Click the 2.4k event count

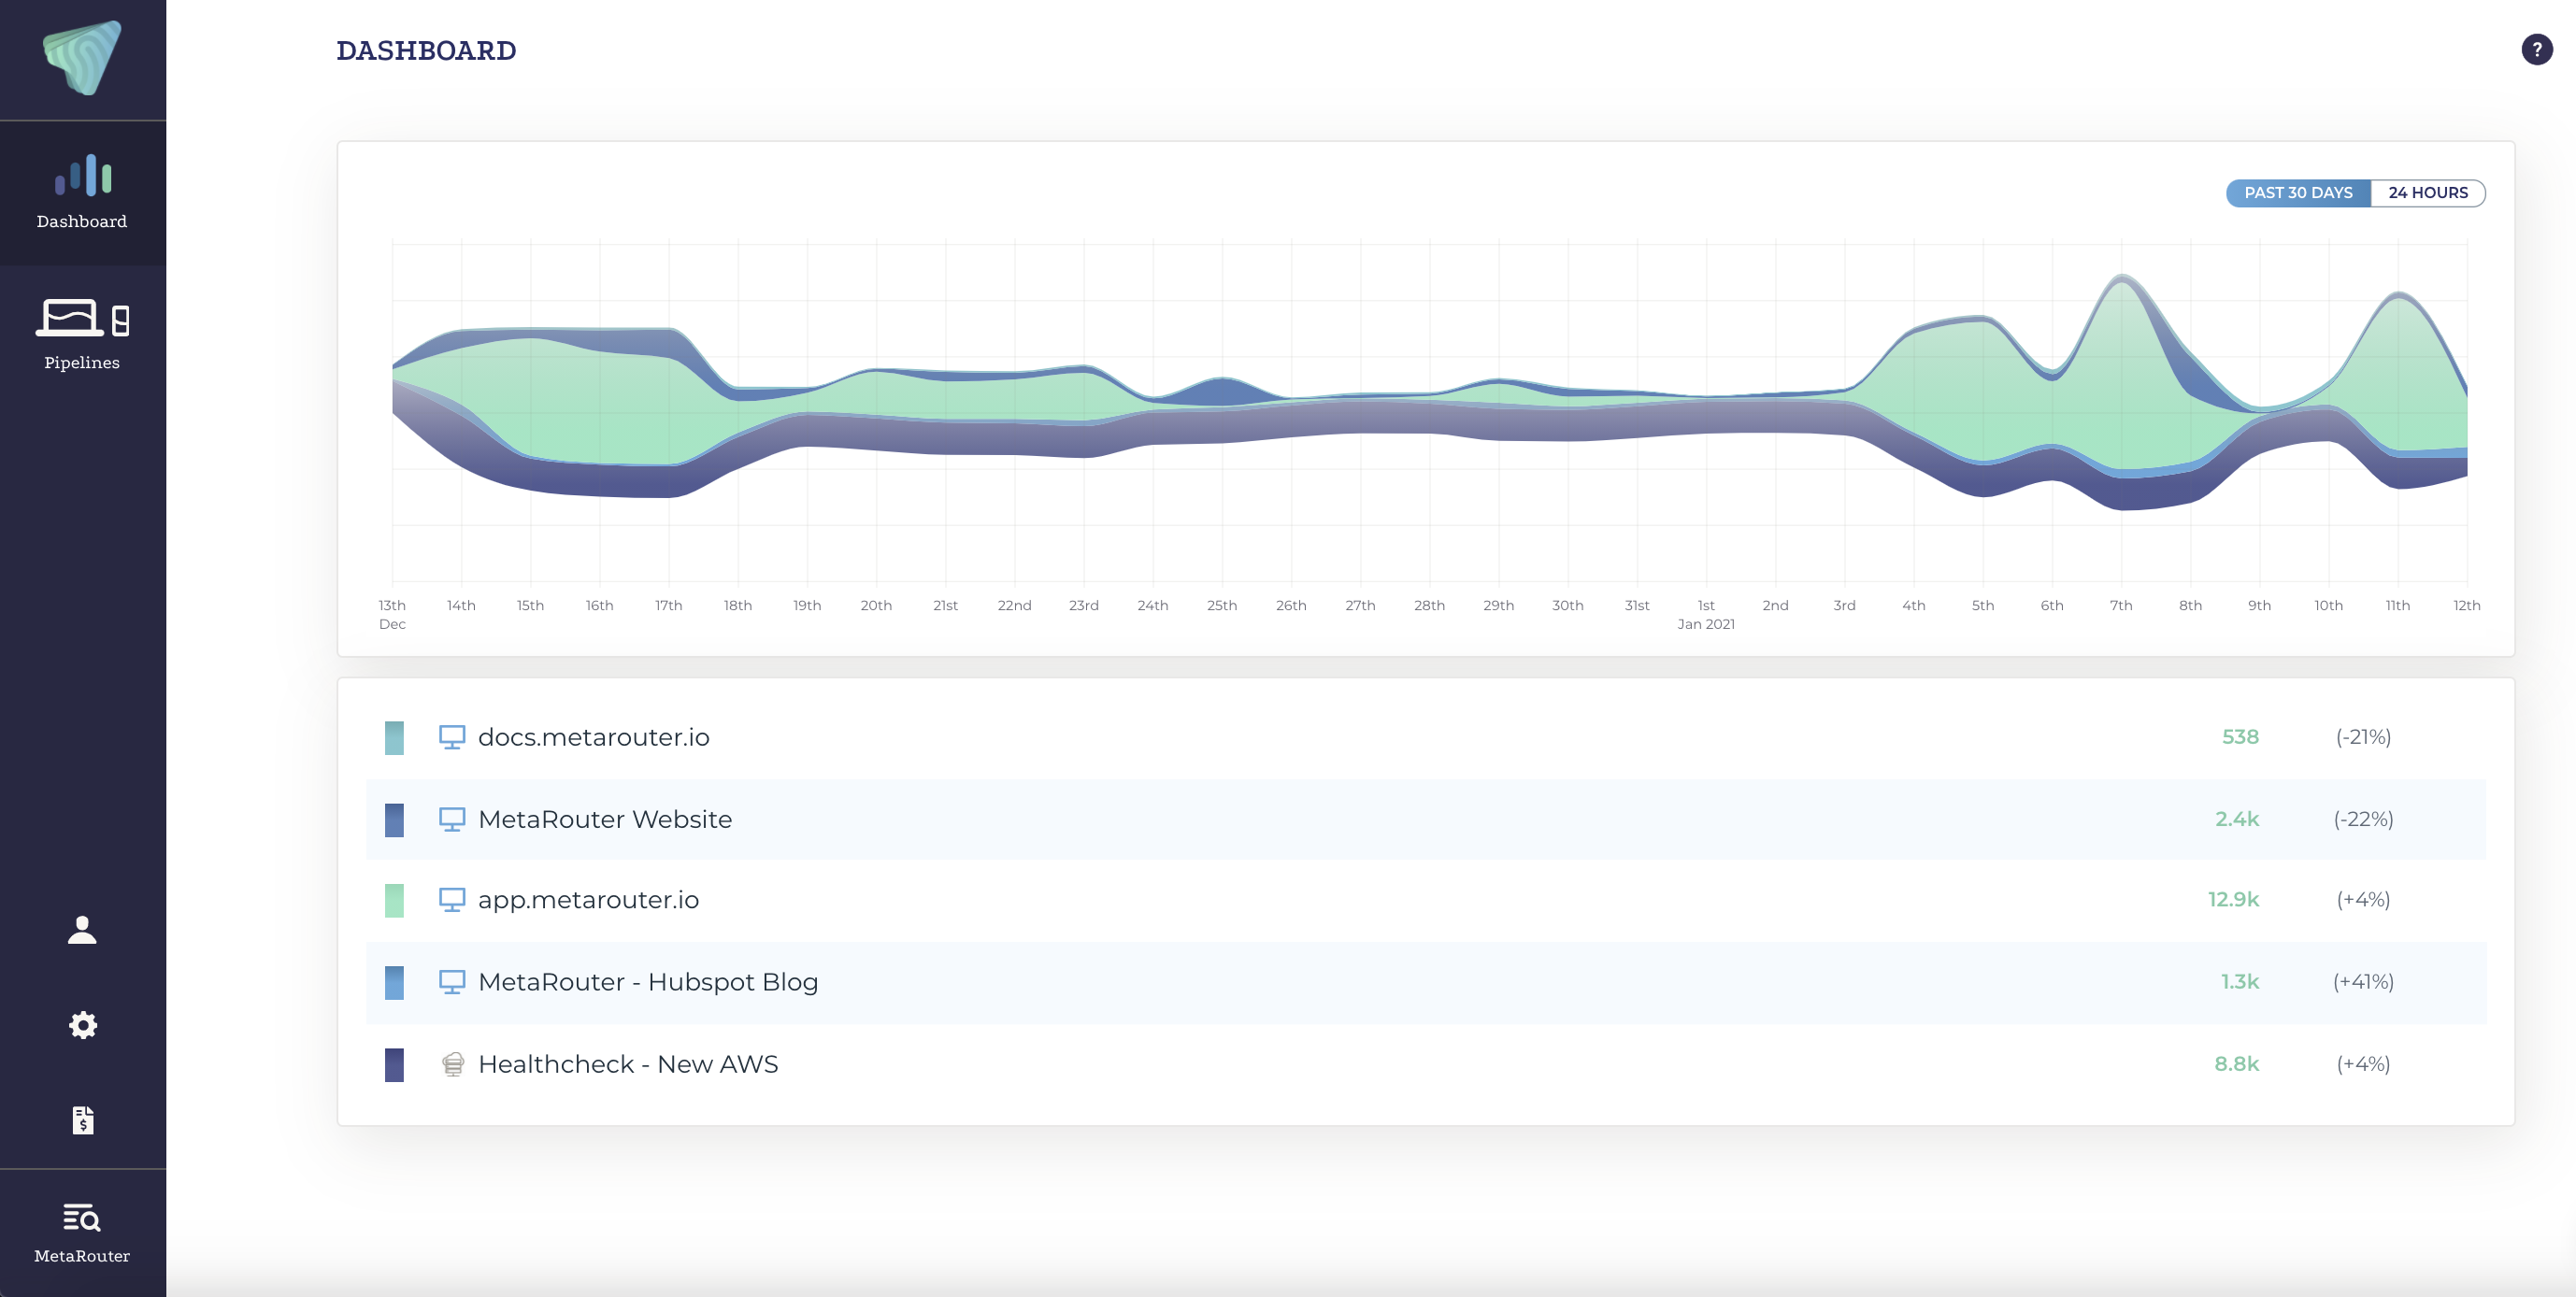click(2237, 819)
